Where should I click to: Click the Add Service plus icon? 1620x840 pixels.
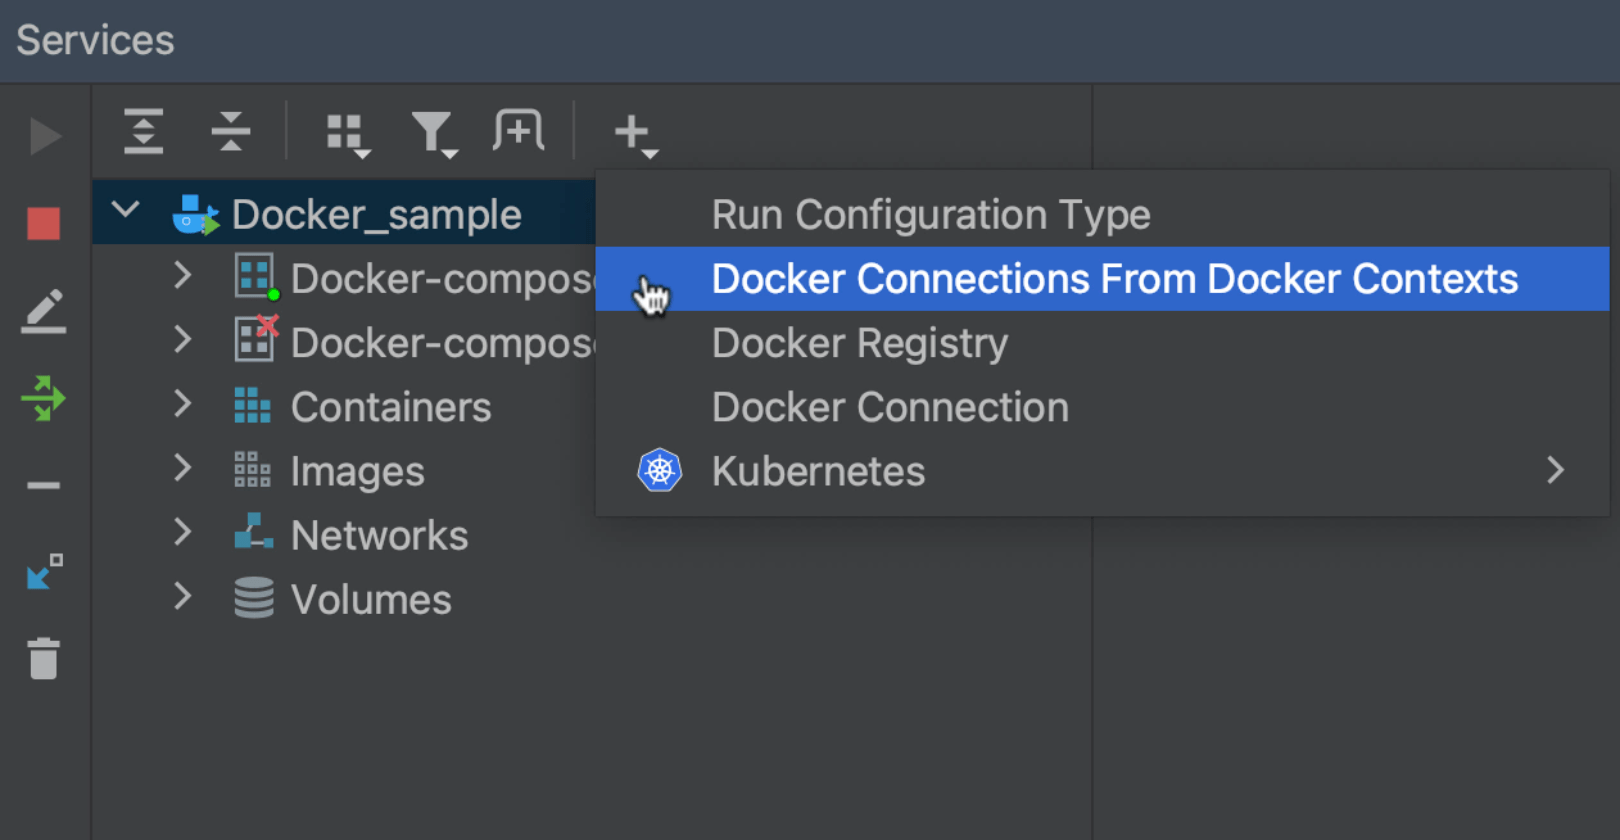634,133
